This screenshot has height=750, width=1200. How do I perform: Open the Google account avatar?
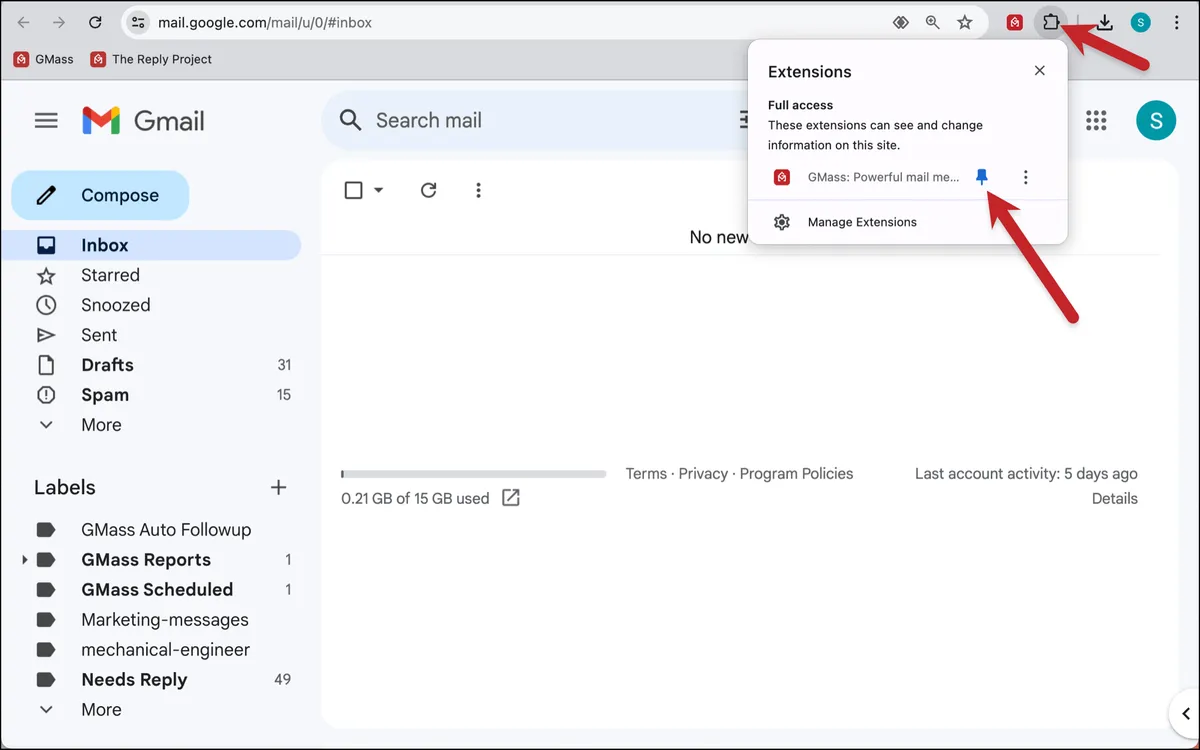1156,121
